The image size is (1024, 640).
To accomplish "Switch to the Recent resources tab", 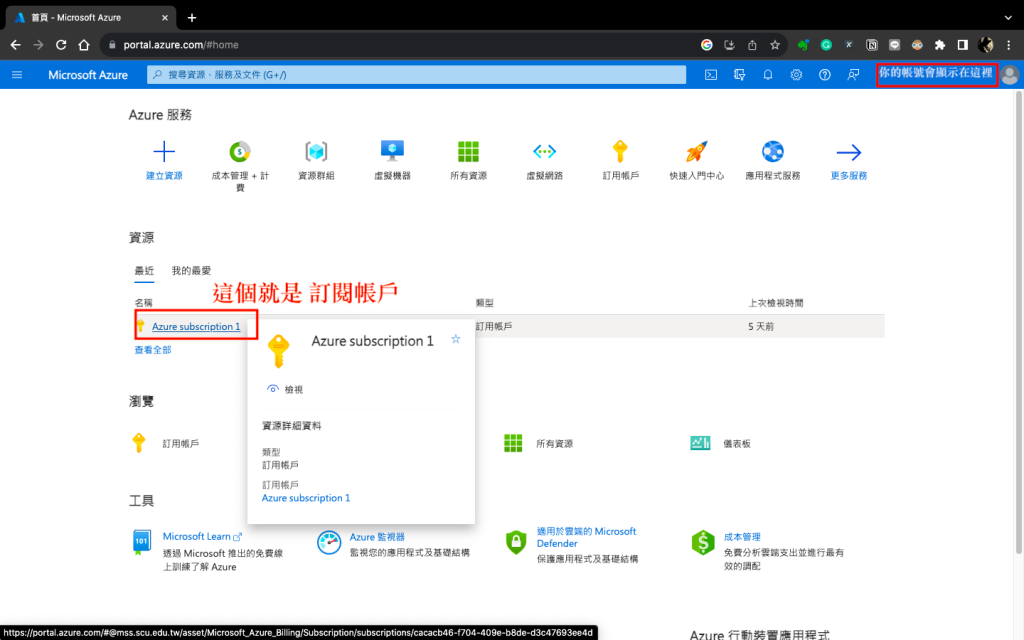I will coord(144,270).
